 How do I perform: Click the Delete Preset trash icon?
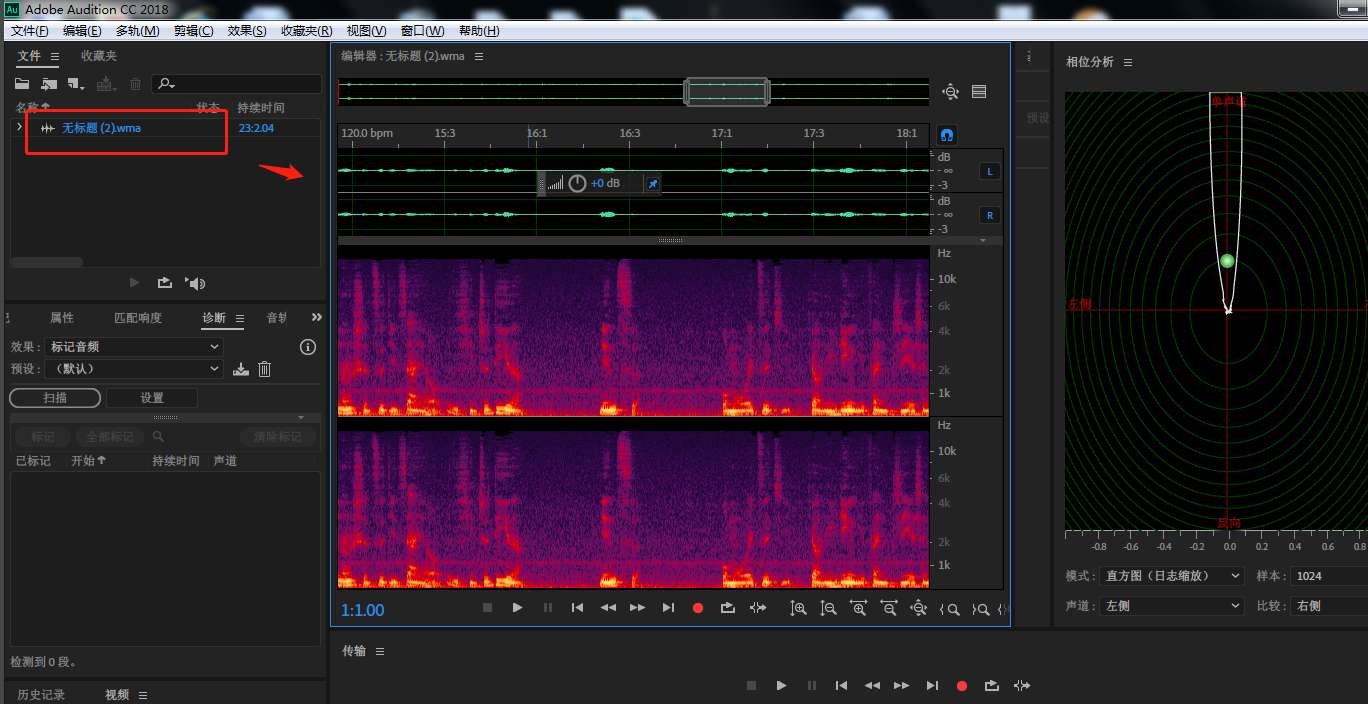point(264,369)
